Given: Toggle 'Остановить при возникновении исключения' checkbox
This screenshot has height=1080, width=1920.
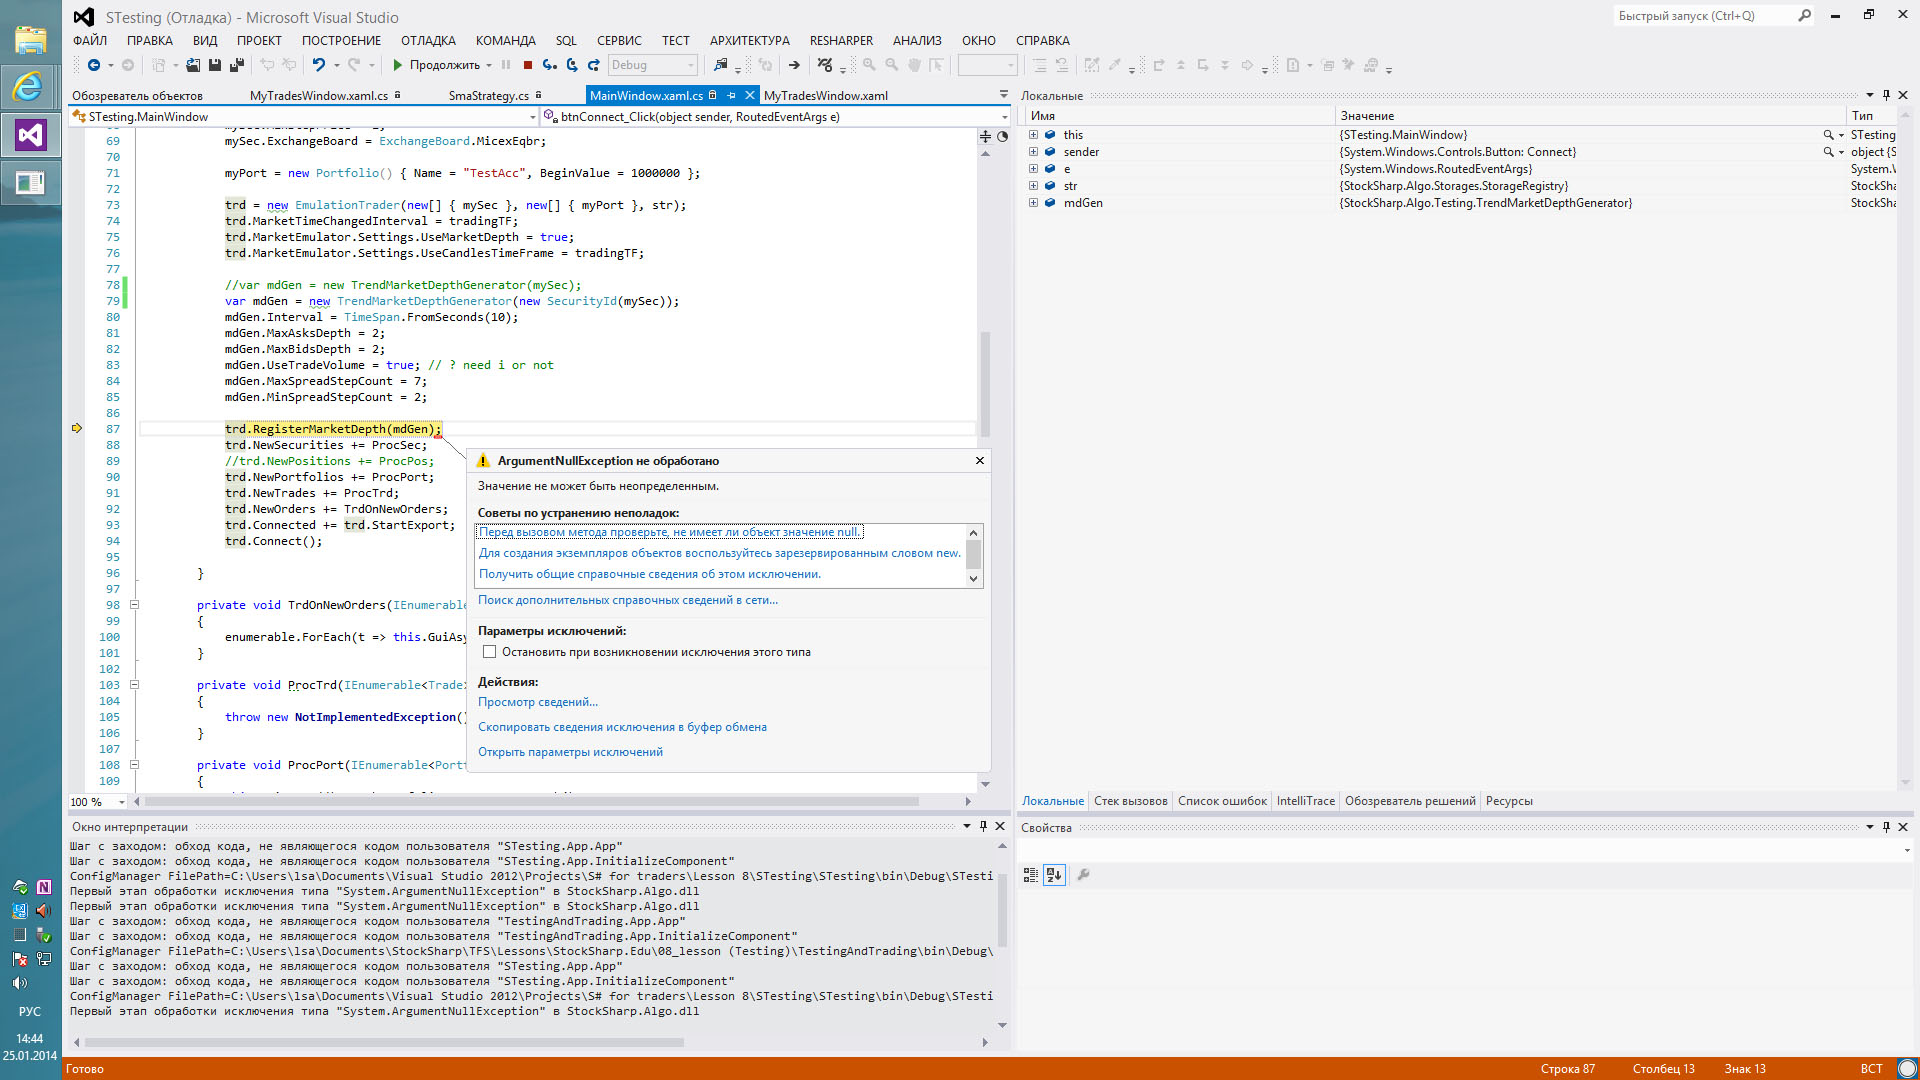Looking at the screenshot, I should 489,652.
